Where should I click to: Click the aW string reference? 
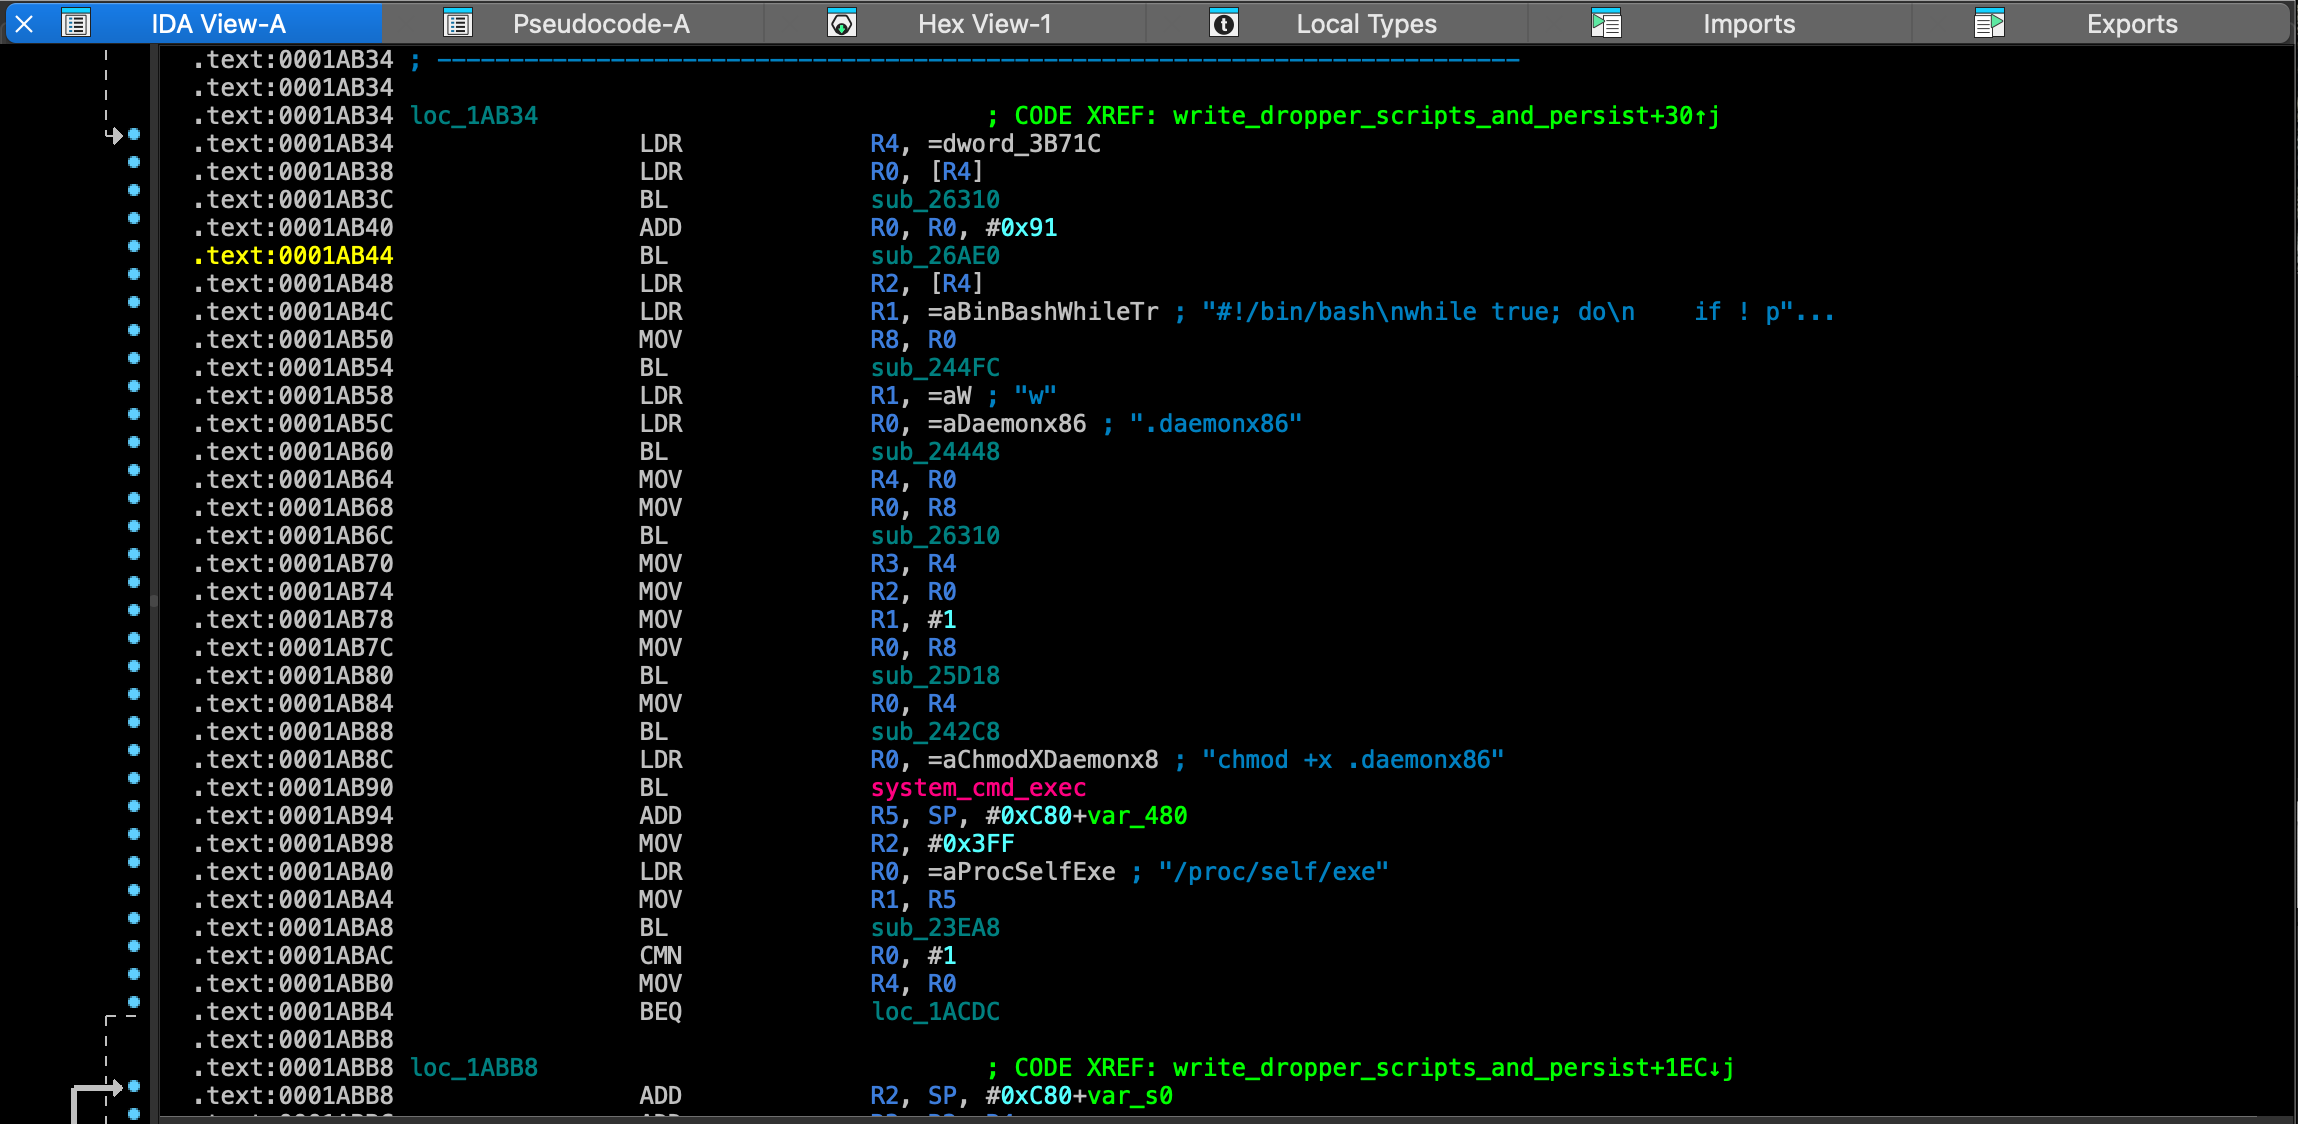click(957, 396)
